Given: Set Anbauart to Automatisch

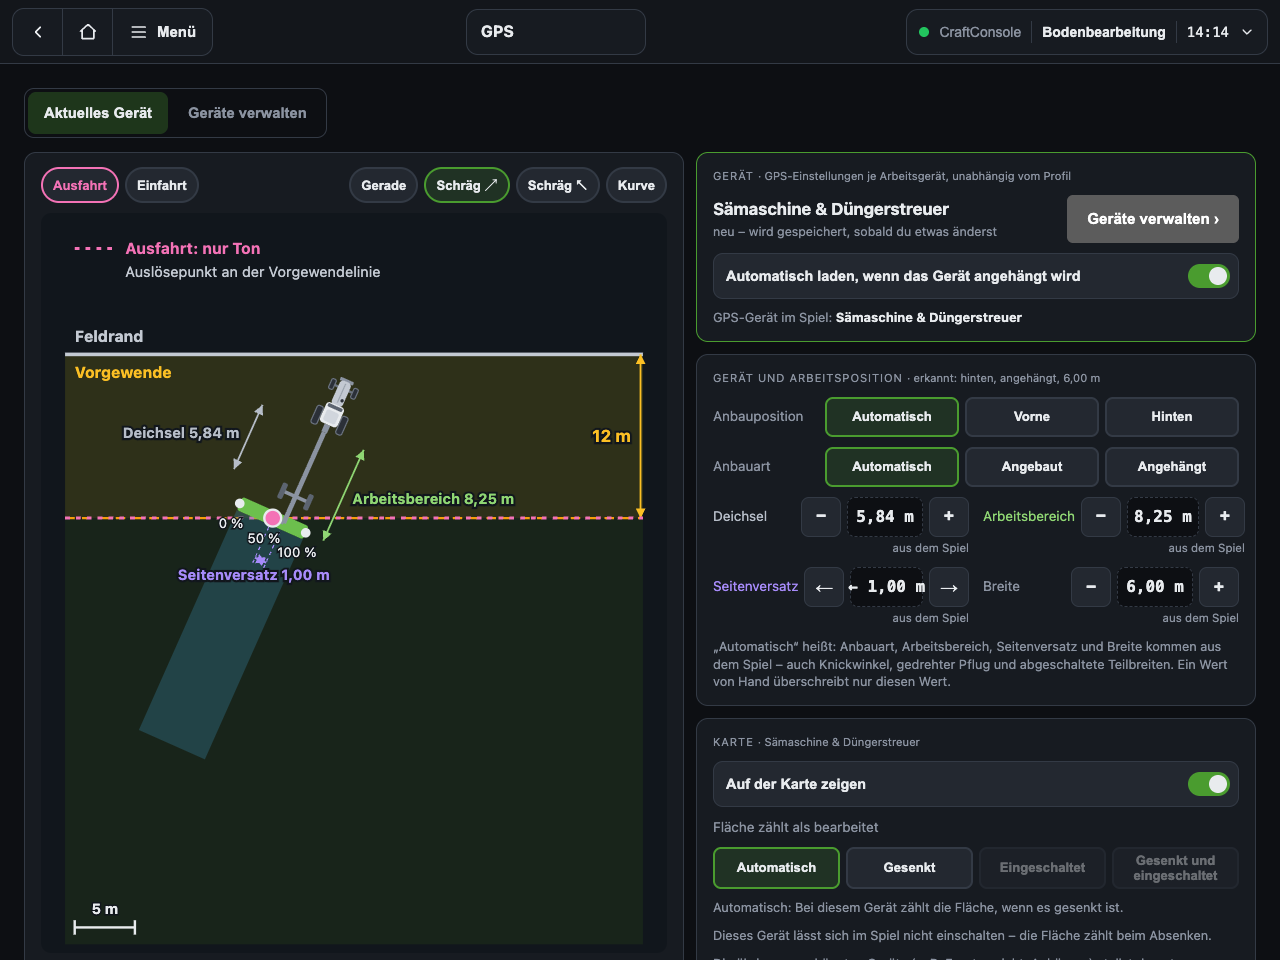Looking at the screenshot, I should [x=892, y=467].
